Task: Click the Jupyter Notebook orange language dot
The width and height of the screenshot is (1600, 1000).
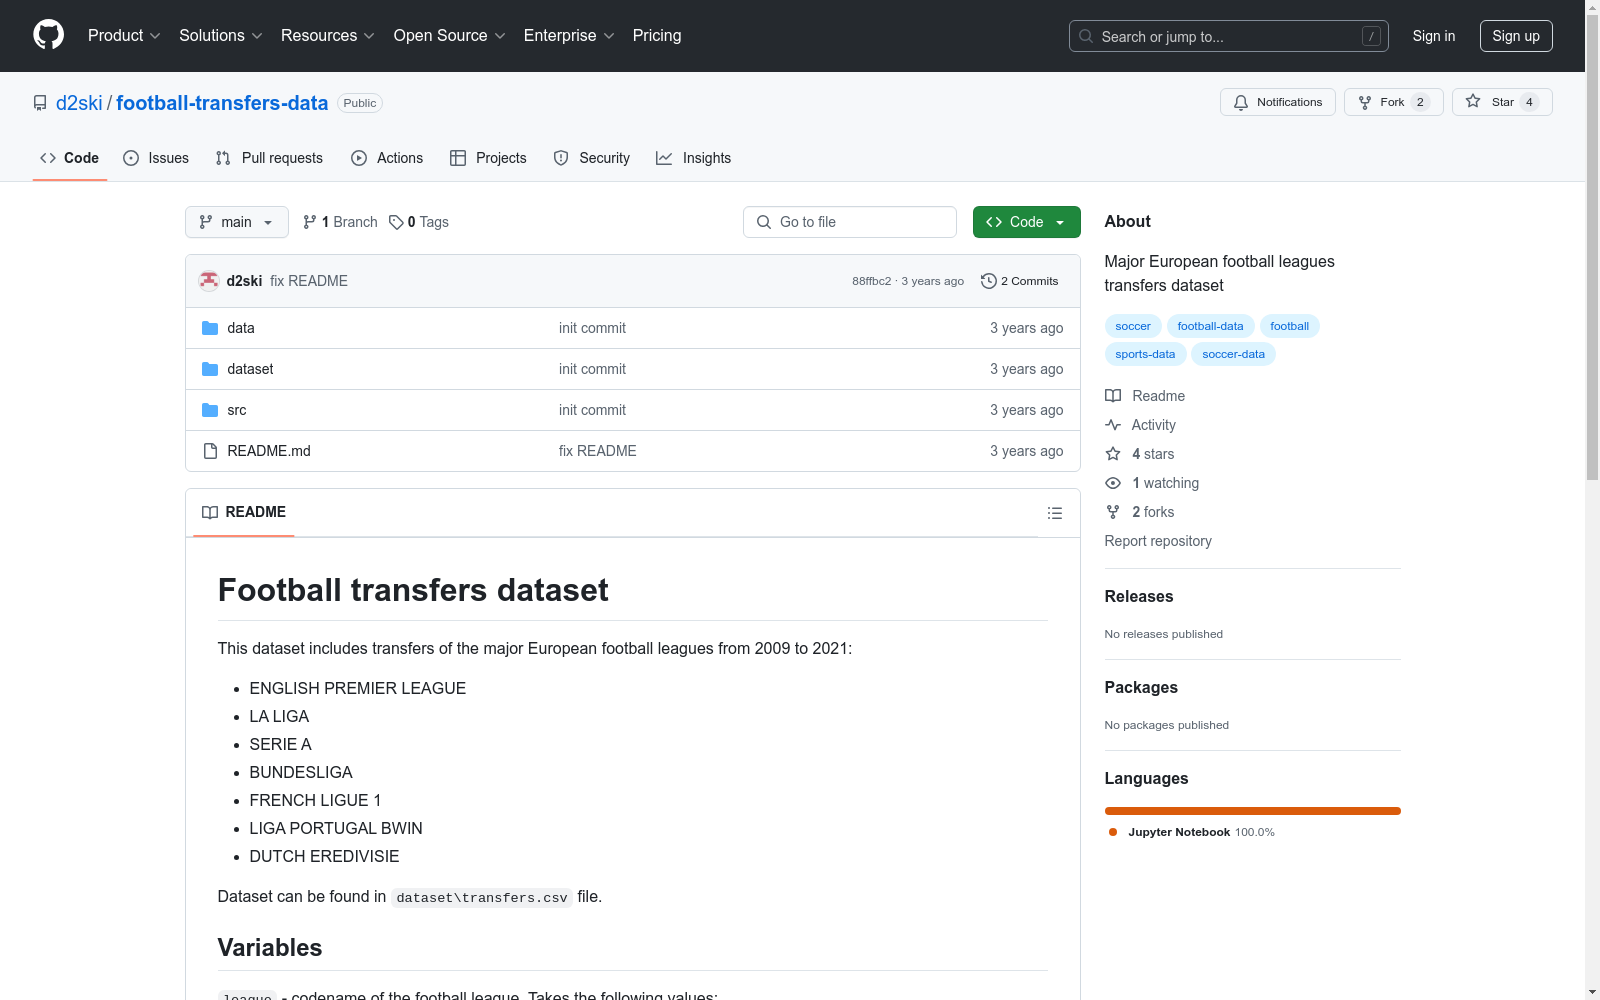Action: coord(1113,832)
